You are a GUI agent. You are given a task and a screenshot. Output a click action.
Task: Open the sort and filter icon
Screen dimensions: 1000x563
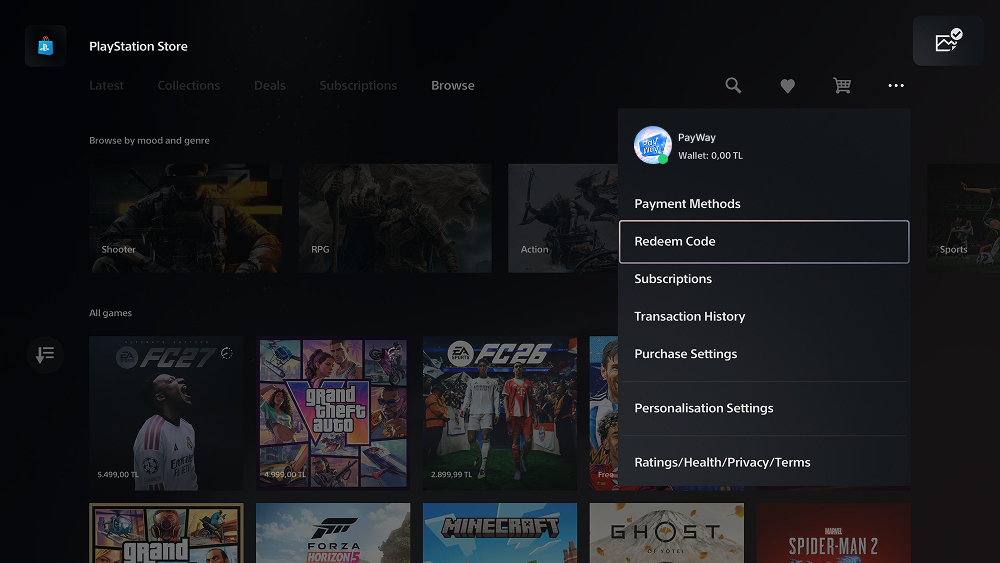tap(45, 355)
